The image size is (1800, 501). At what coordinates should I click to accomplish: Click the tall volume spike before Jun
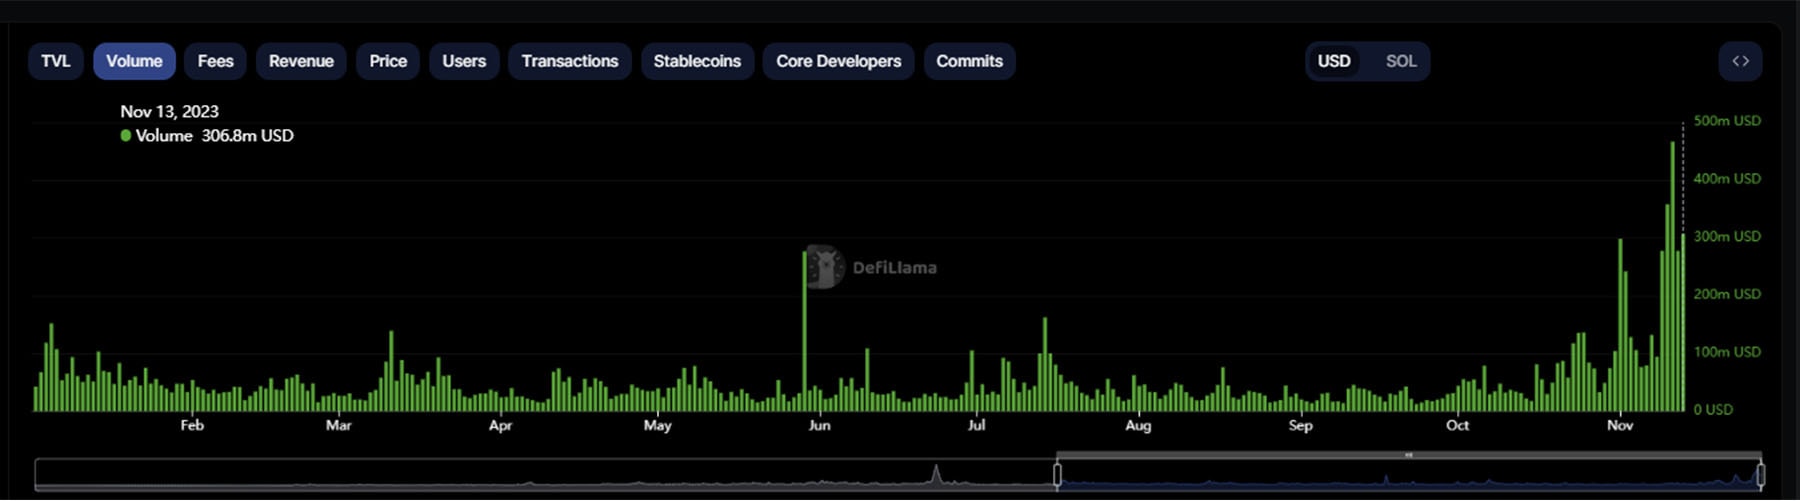804,330
